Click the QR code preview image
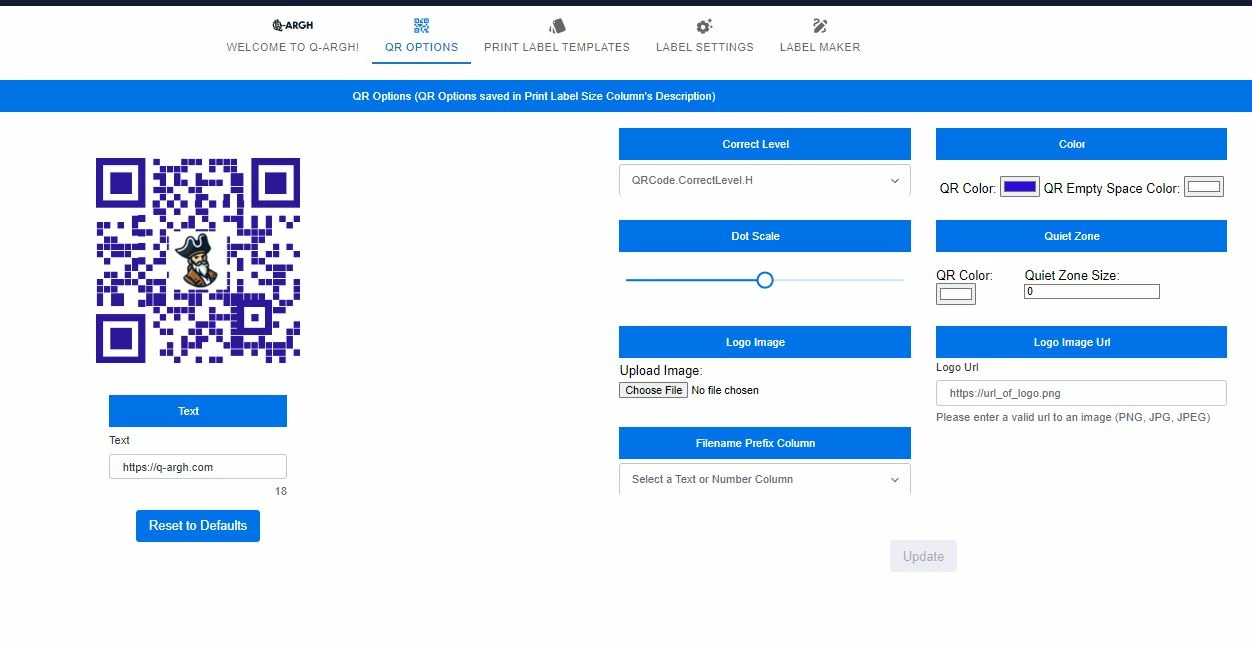The height and width of the screenshot is (645, 1252). click(x=198, y=260)
